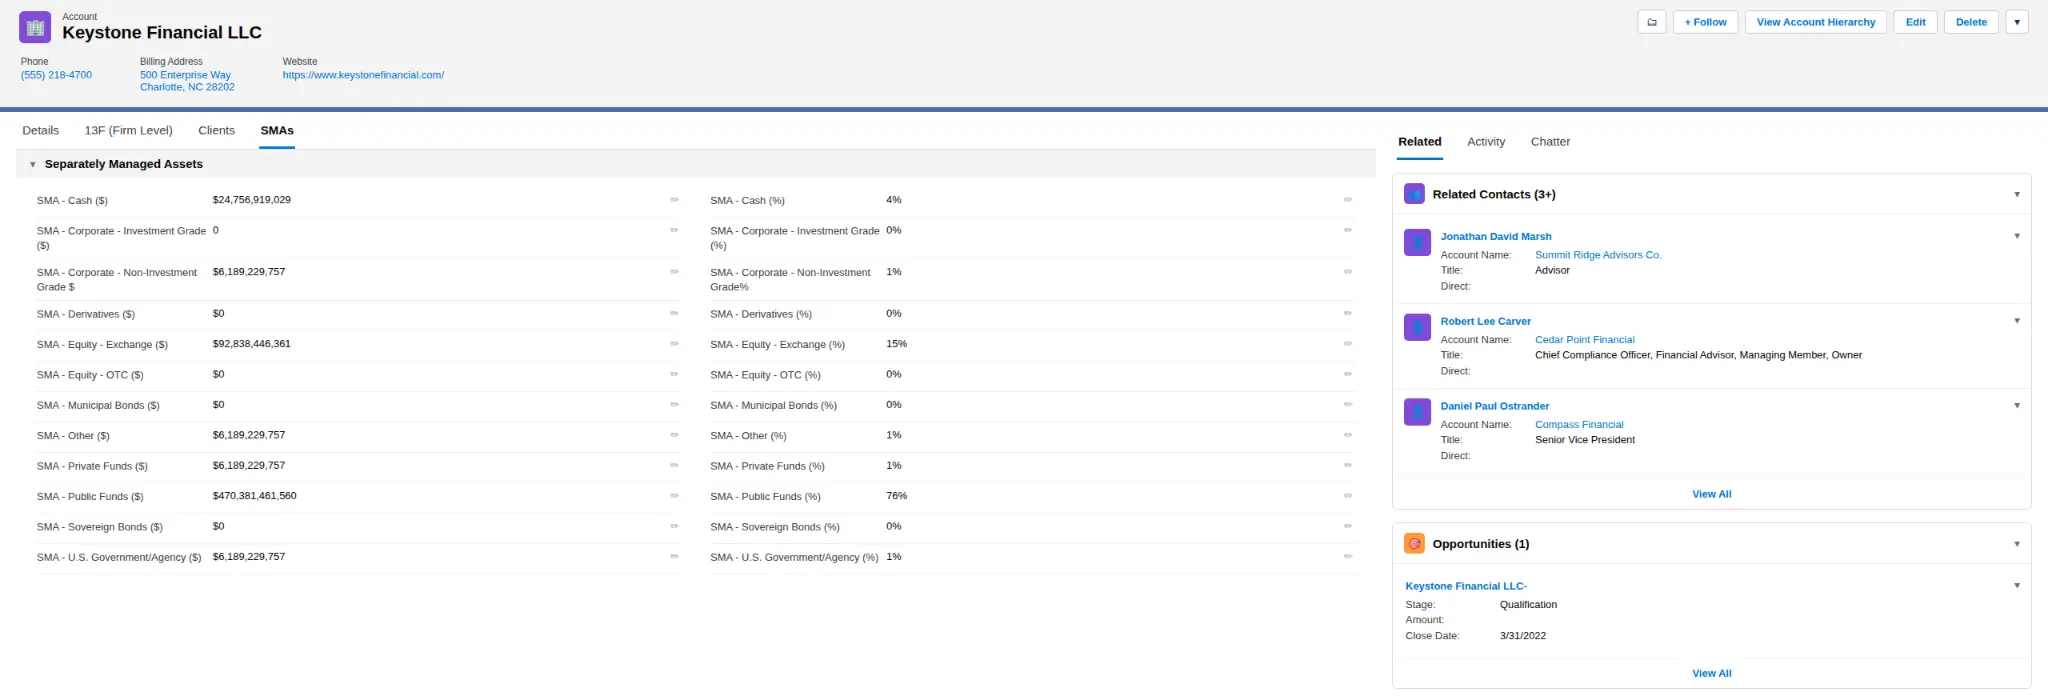
Task: Open Jonathan David Marsh contact name link
Action: [x=1496, y=237]
